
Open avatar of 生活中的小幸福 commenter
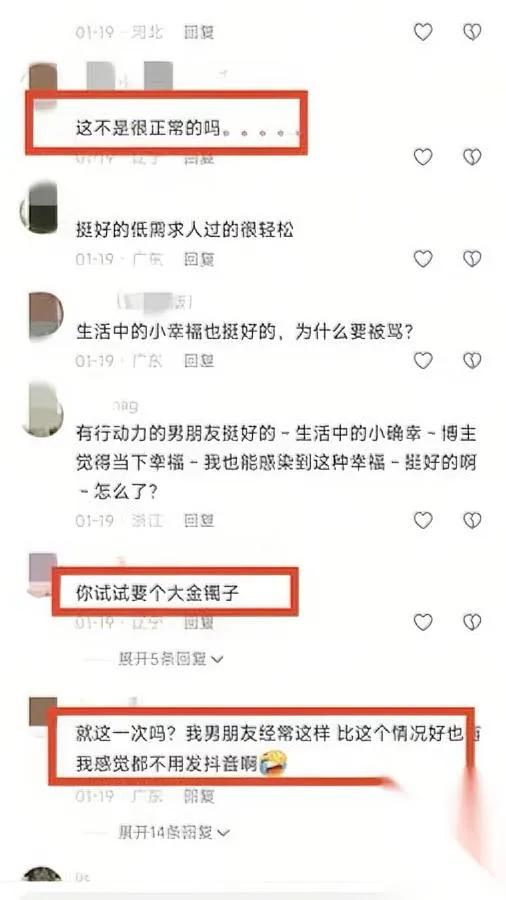pyautogui.click(x=44, y=317)
